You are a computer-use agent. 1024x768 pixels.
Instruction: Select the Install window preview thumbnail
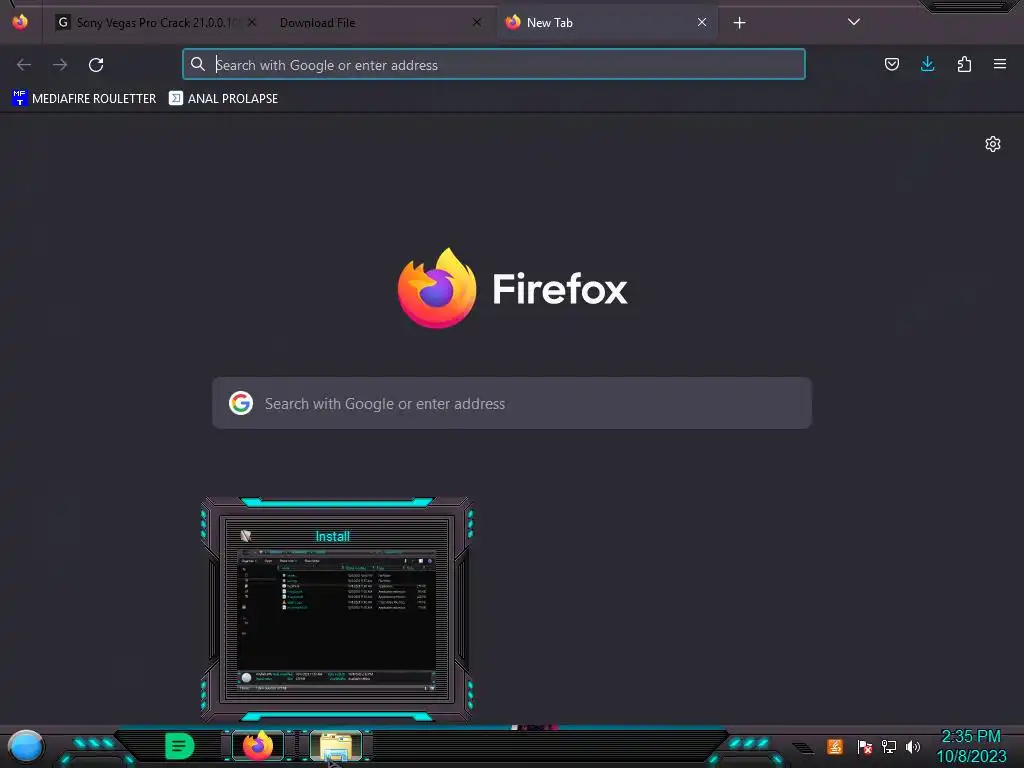[337, 609]
